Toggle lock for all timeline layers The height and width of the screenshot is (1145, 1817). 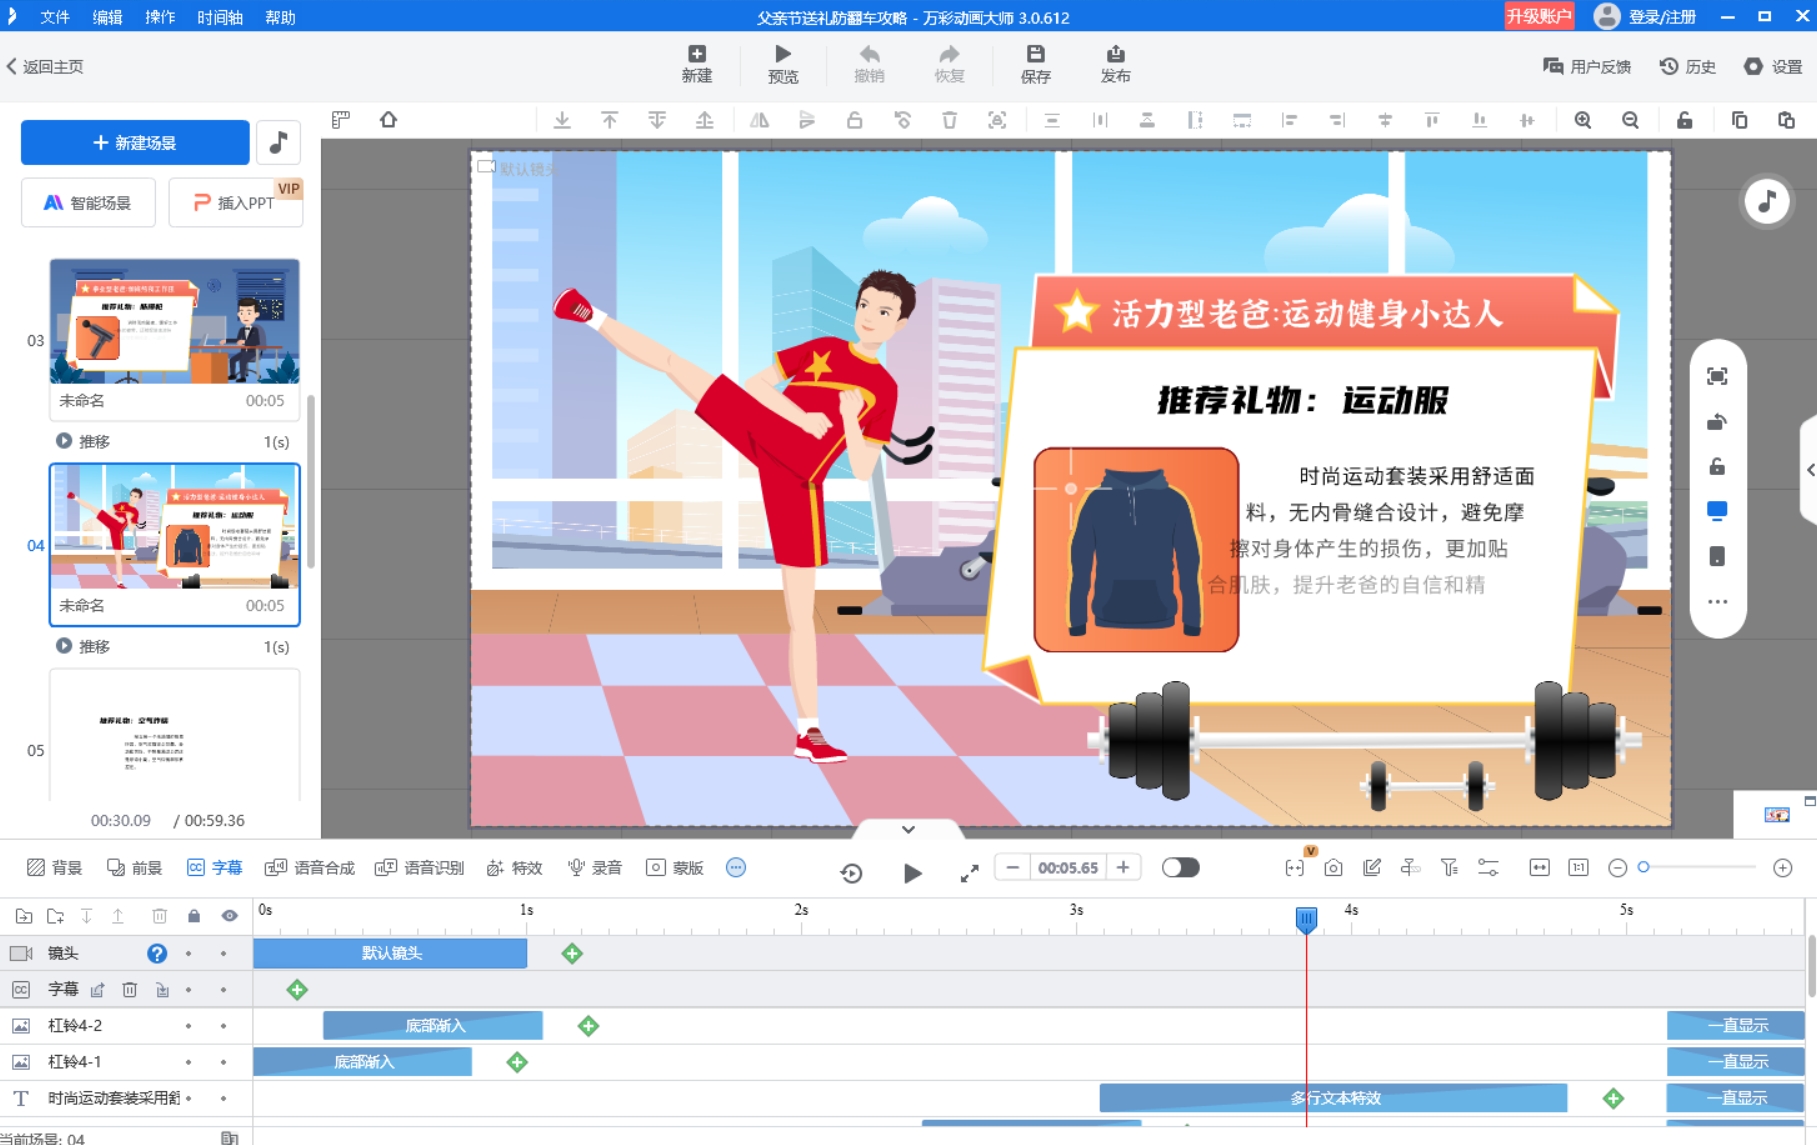click(194, 916)
